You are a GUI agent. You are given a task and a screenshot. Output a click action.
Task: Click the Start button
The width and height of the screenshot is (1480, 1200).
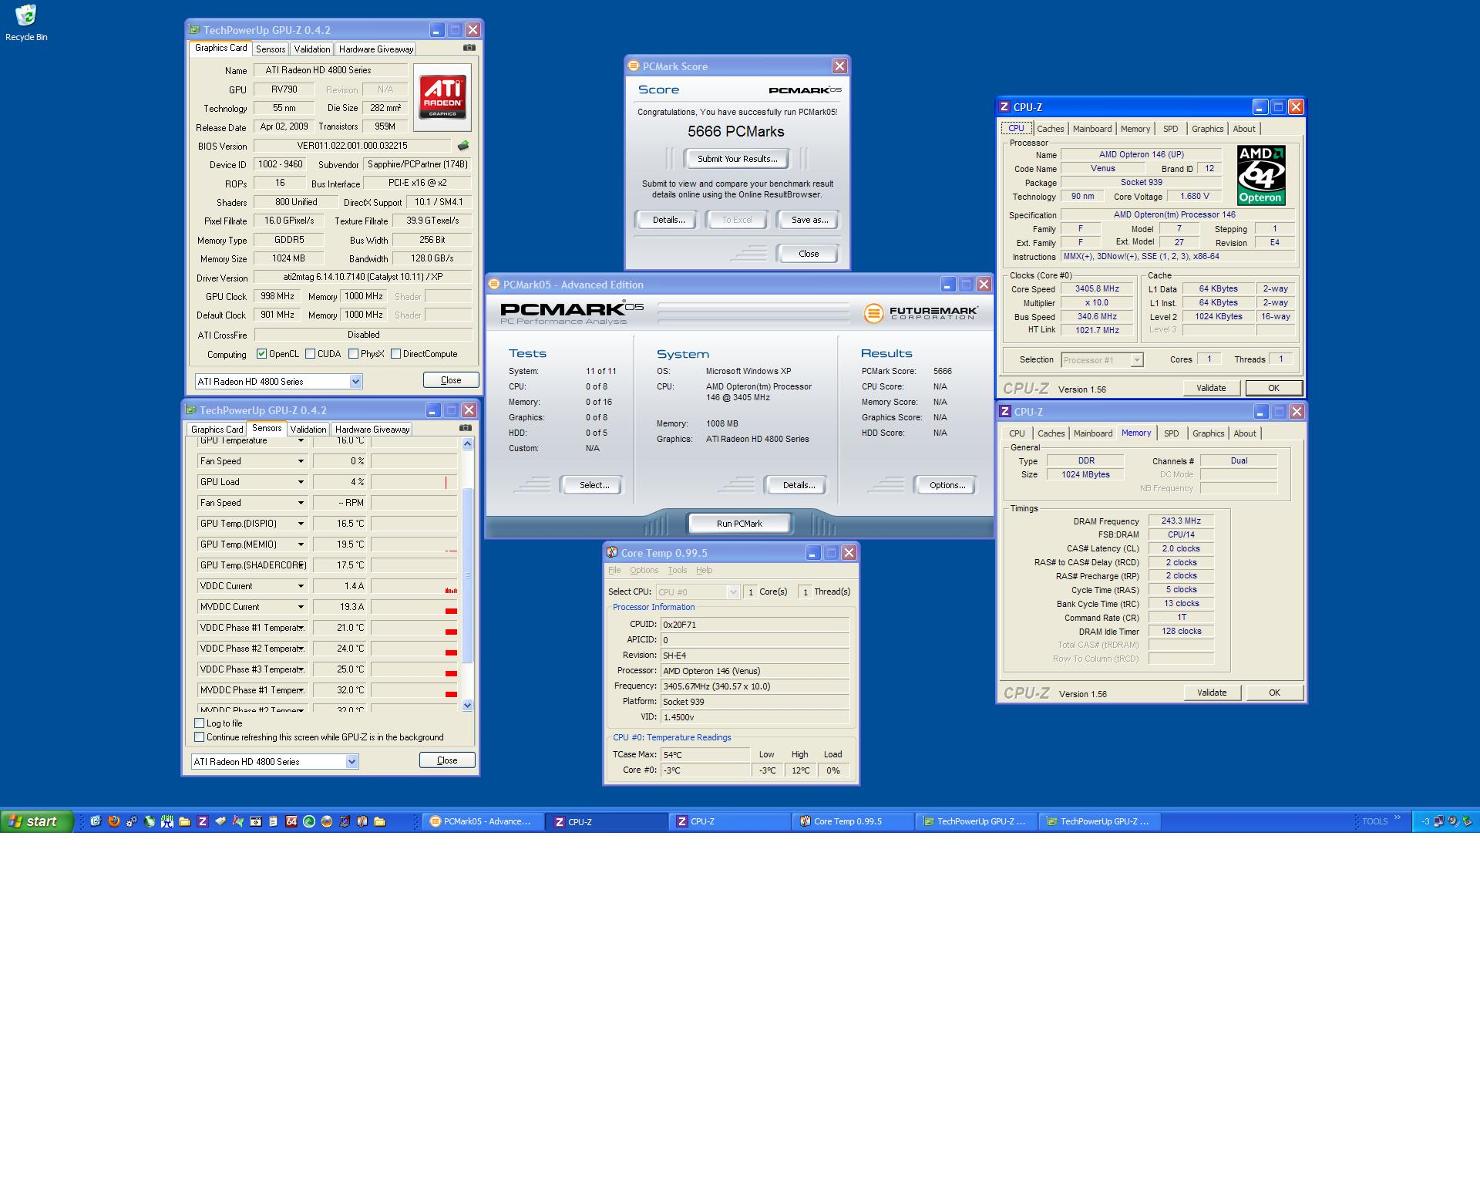(37, 821)
